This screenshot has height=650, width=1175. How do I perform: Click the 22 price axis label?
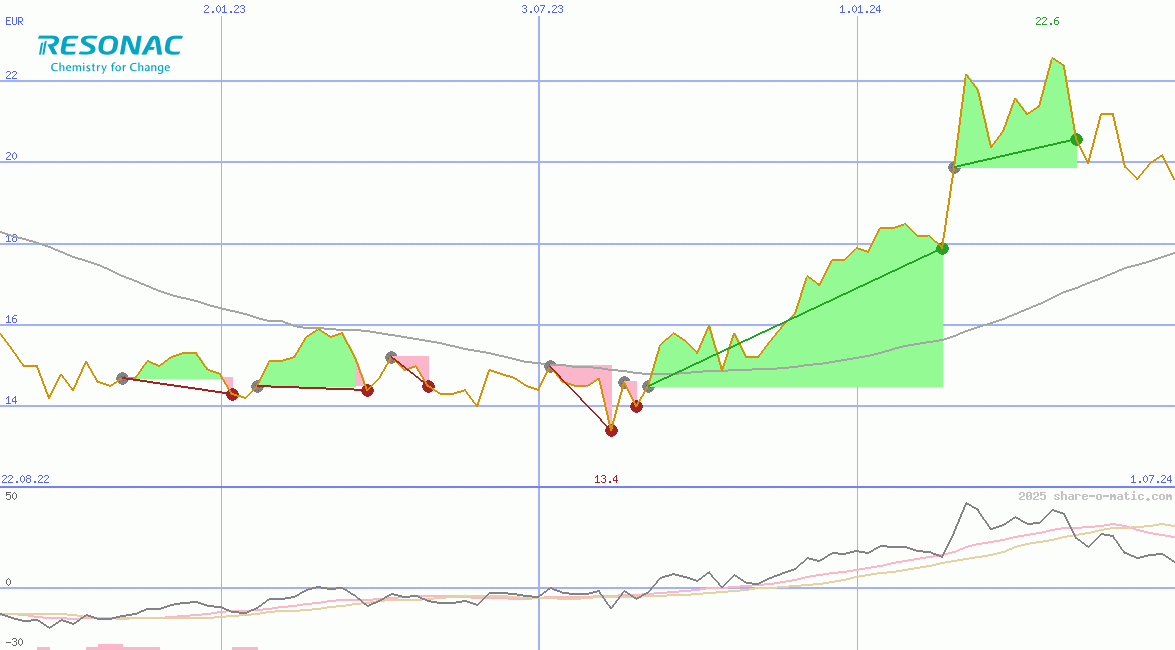pos(11,75)
